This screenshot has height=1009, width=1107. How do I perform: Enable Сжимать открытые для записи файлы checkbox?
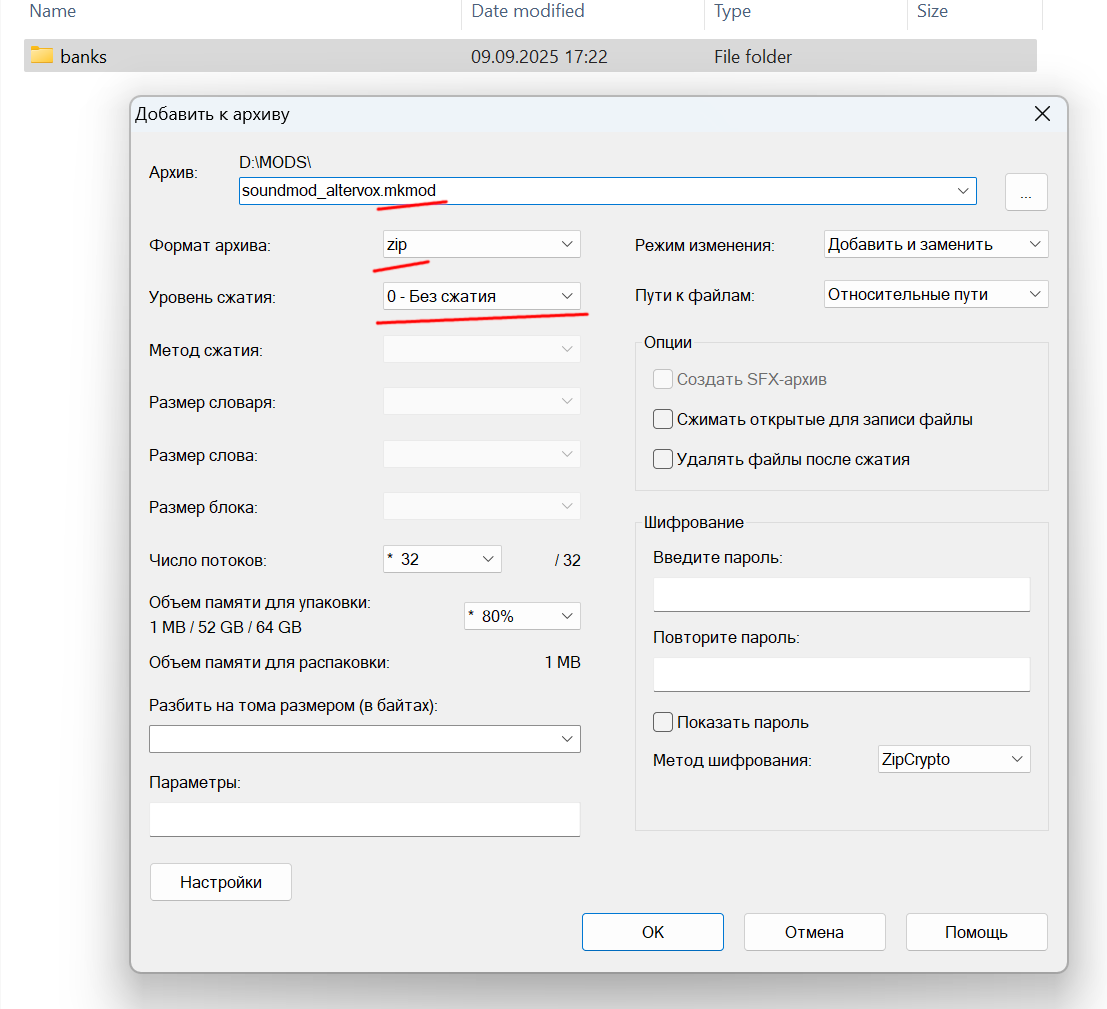coord(662,419)
